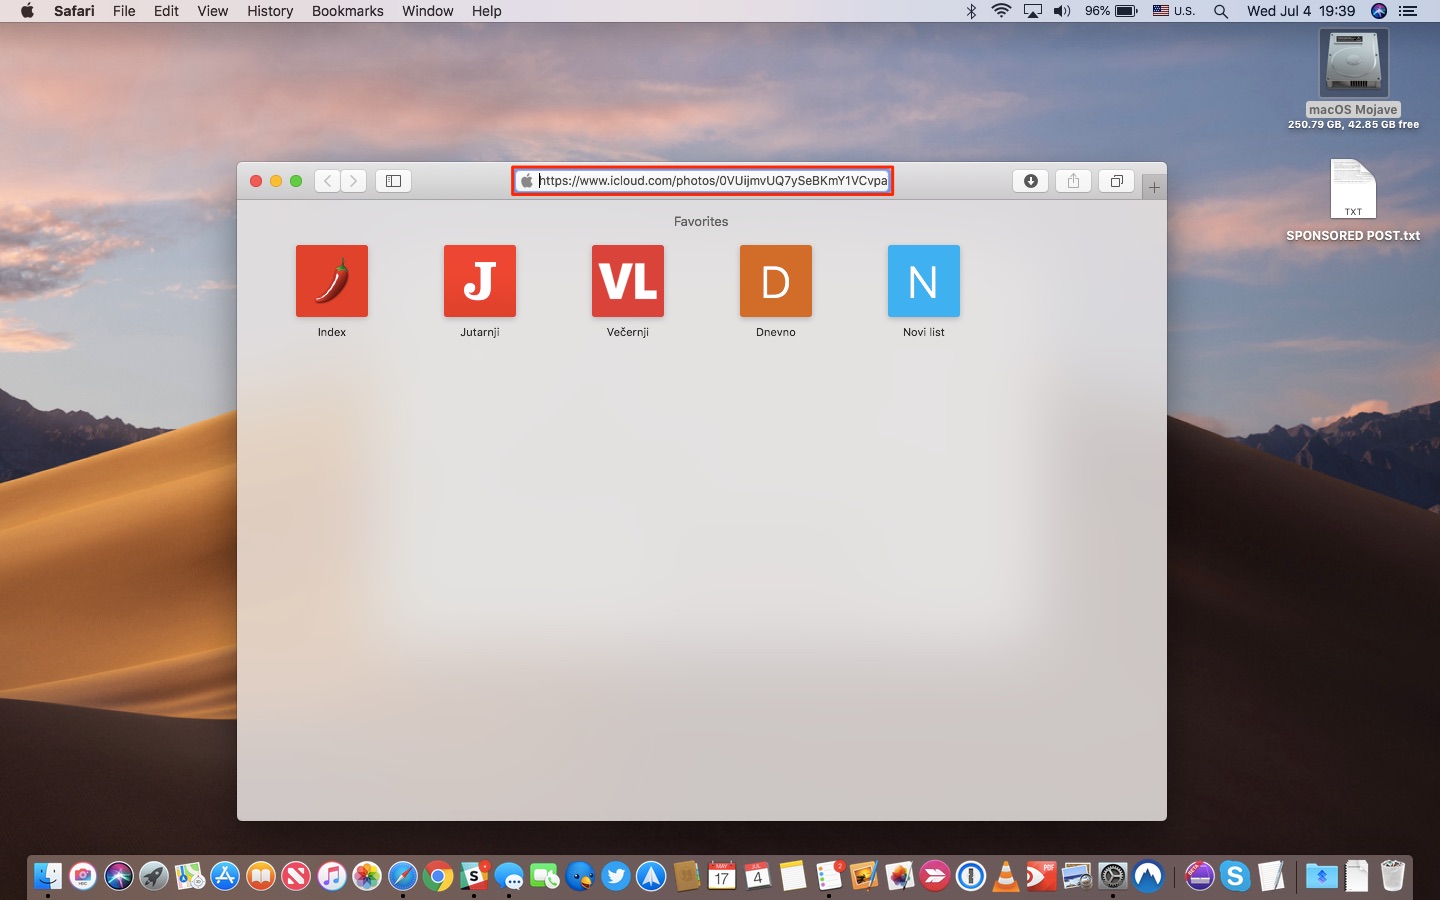Go back with Safari's back arrow

pos(328,181)
